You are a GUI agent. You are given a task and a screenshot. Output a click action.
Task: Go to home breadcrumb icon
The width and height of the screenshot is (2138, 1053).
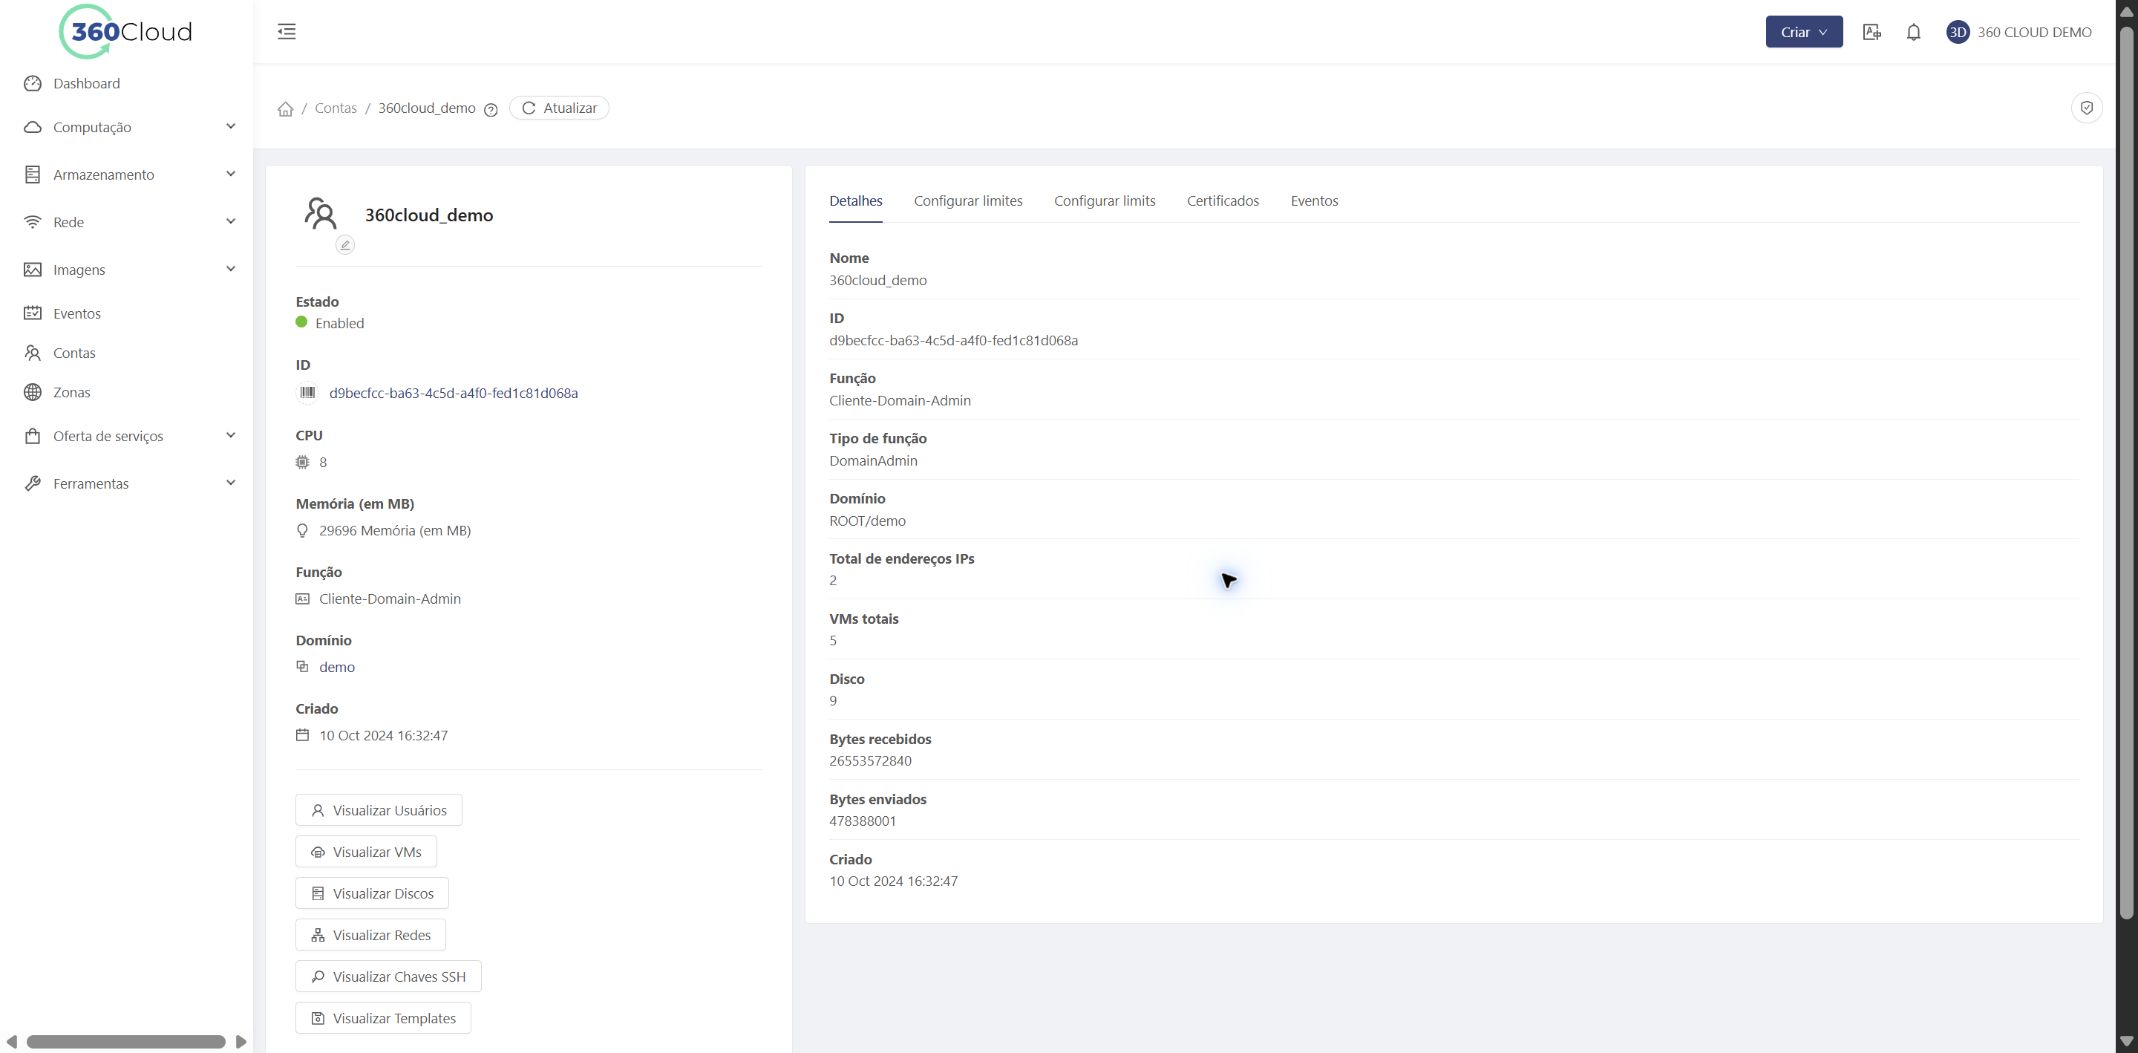(x=285, y=109)
